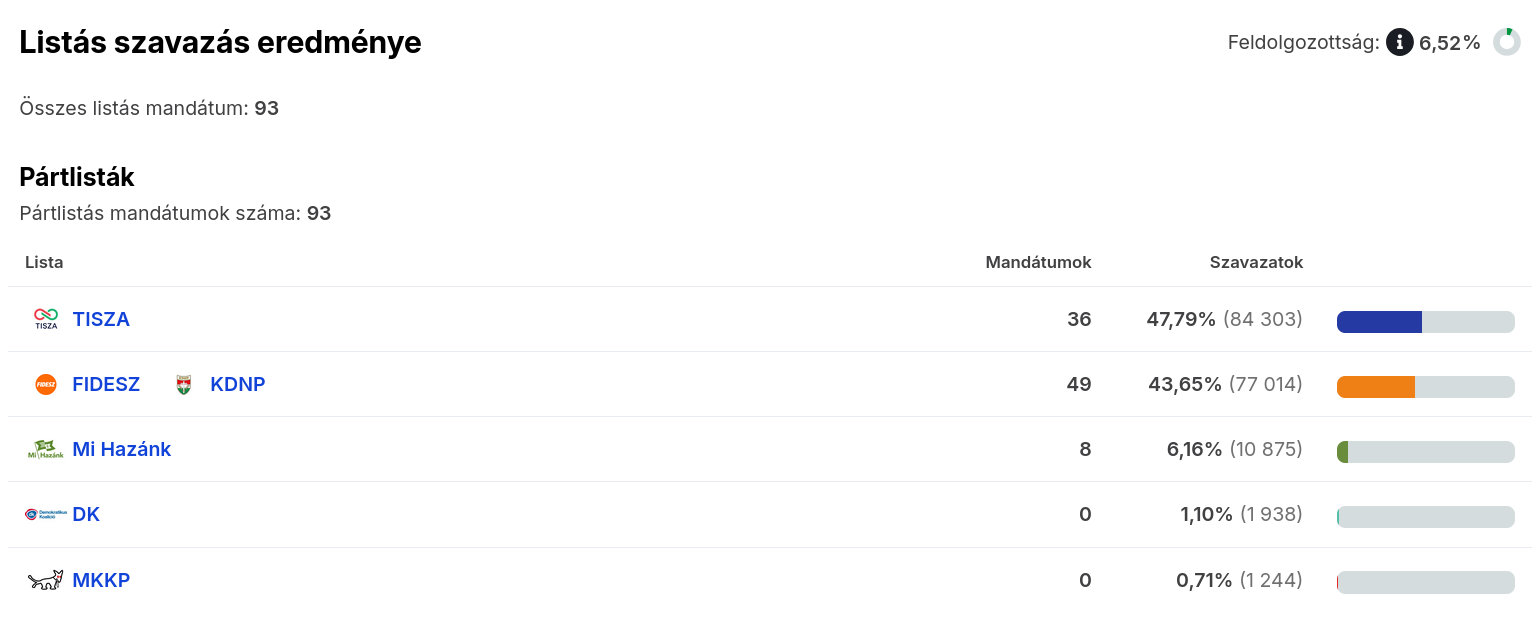The image size is (1539, 635).
Task: Click the Lista column header
Action: point(44,262)
